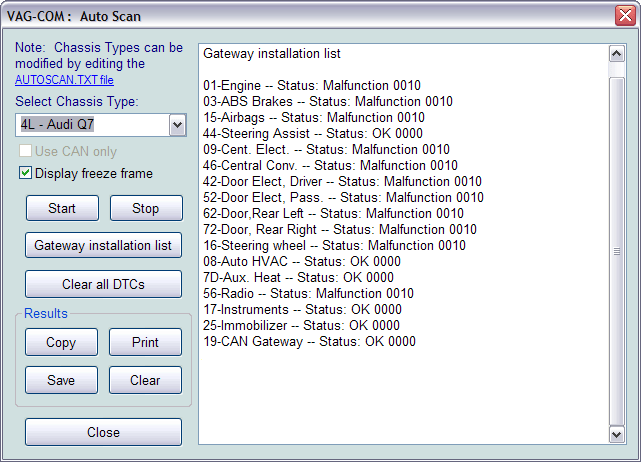Image resolution: width=641 pixels, height=462 pixels.
Task: Click the scrollbar down arrow
Action: [616, 435]
